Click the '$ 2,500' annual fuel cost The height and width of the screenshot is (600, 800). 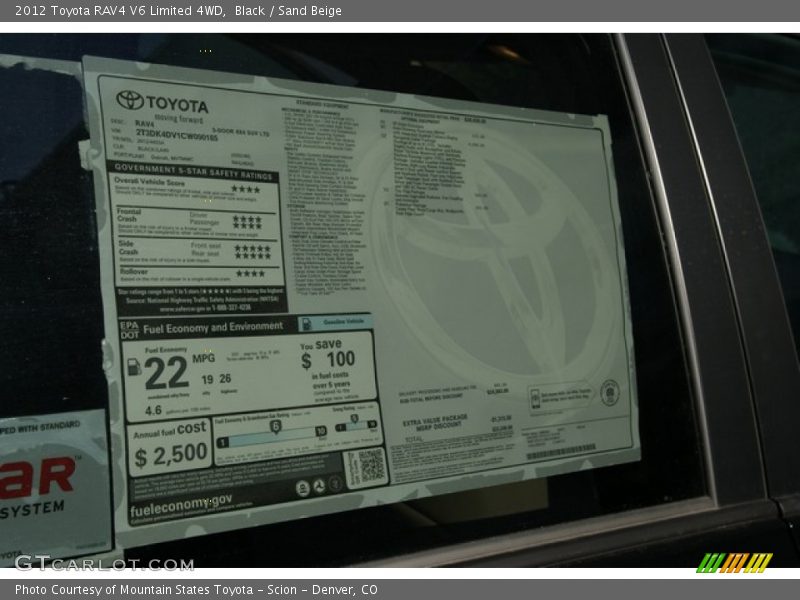tap(171, 454)
